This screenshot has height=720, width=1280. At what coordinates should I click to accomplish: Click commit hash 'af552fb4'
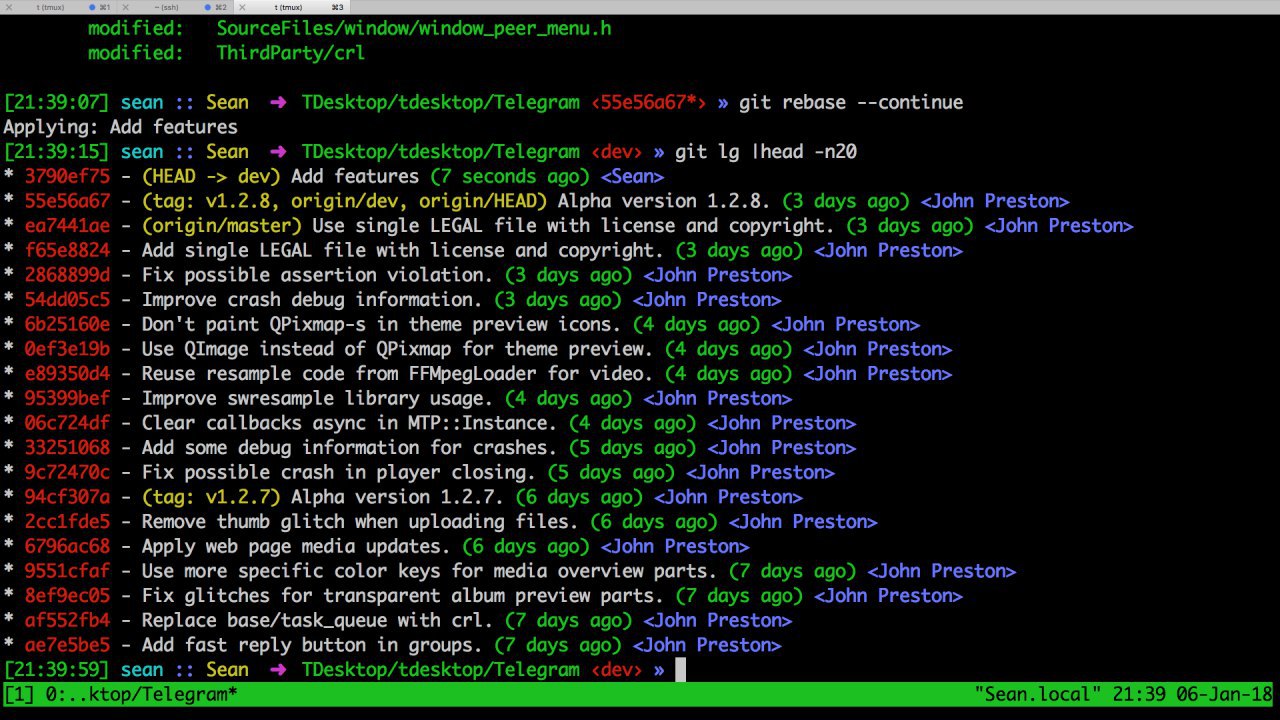[x=67, y=620]
